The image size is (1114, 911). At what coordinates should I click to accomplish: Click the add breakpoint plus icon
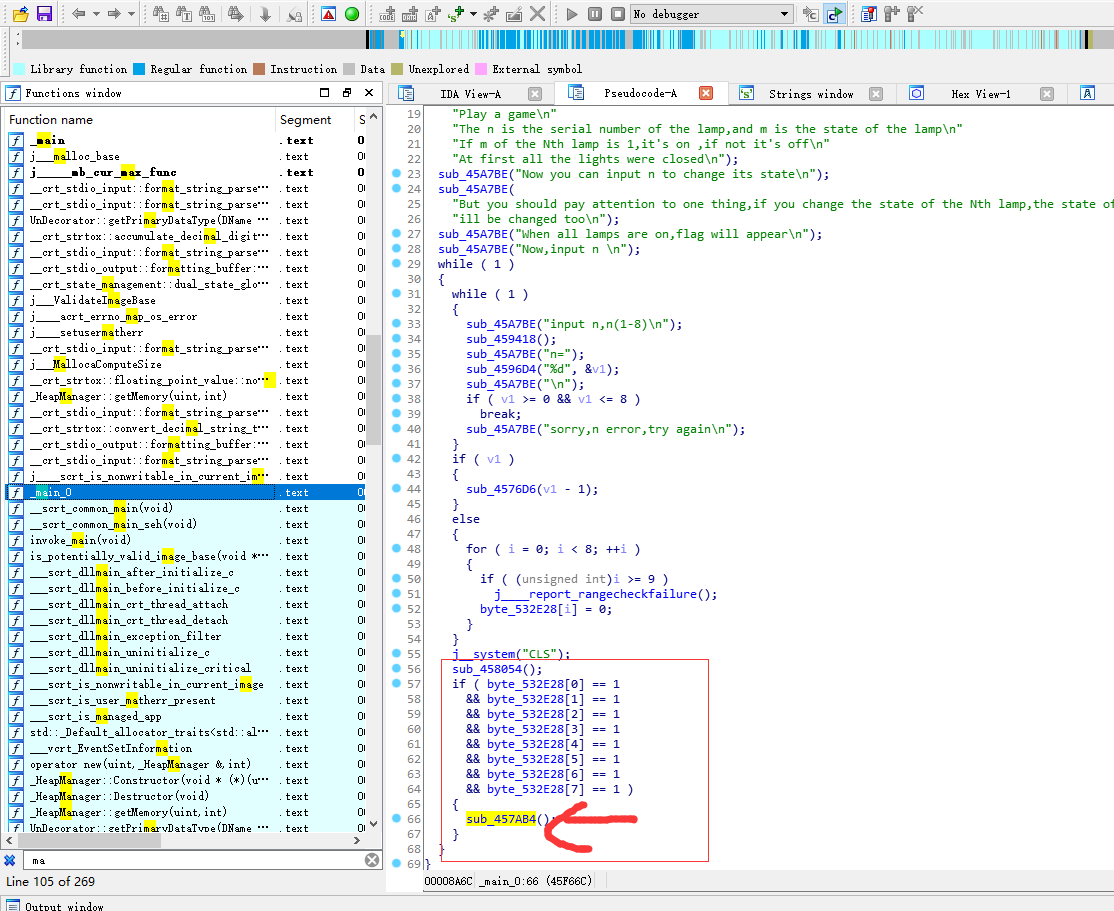coord(892,14)
